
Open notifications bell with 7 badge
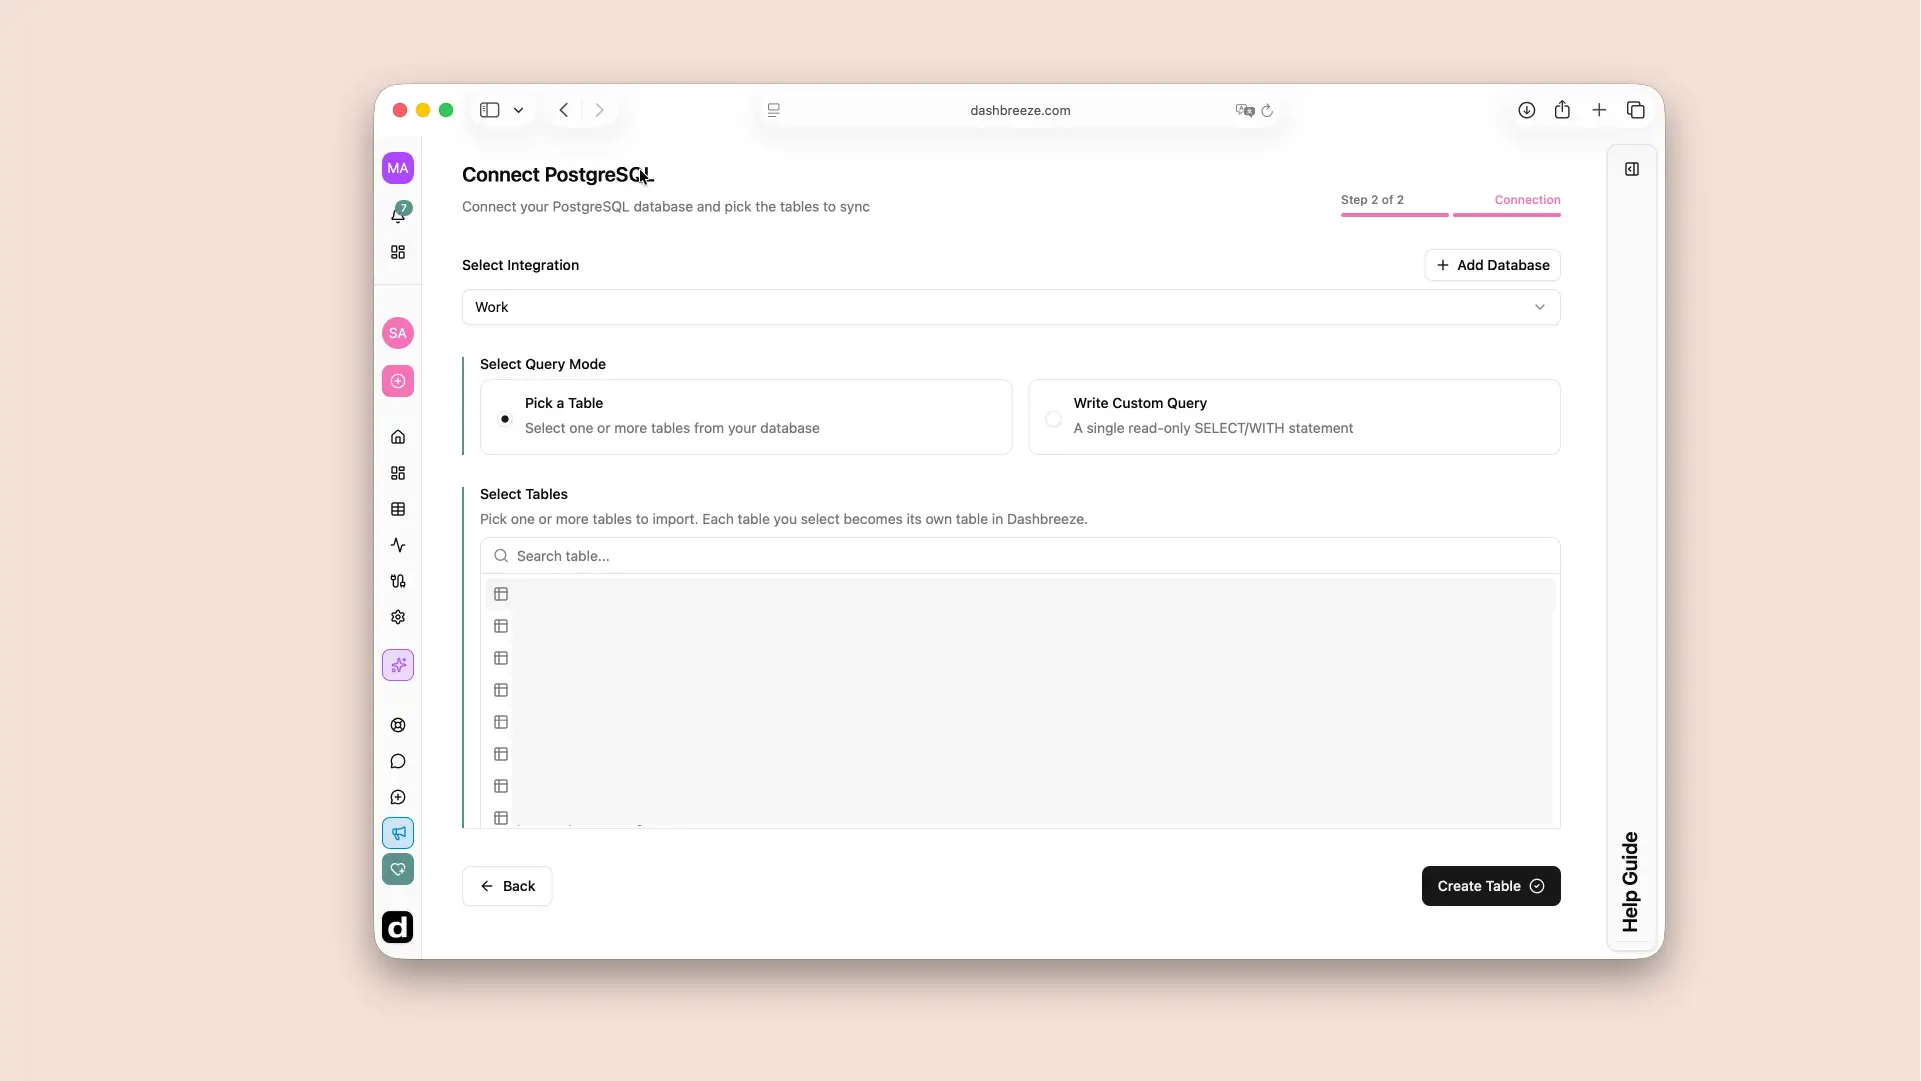click(x=398, y=214)
